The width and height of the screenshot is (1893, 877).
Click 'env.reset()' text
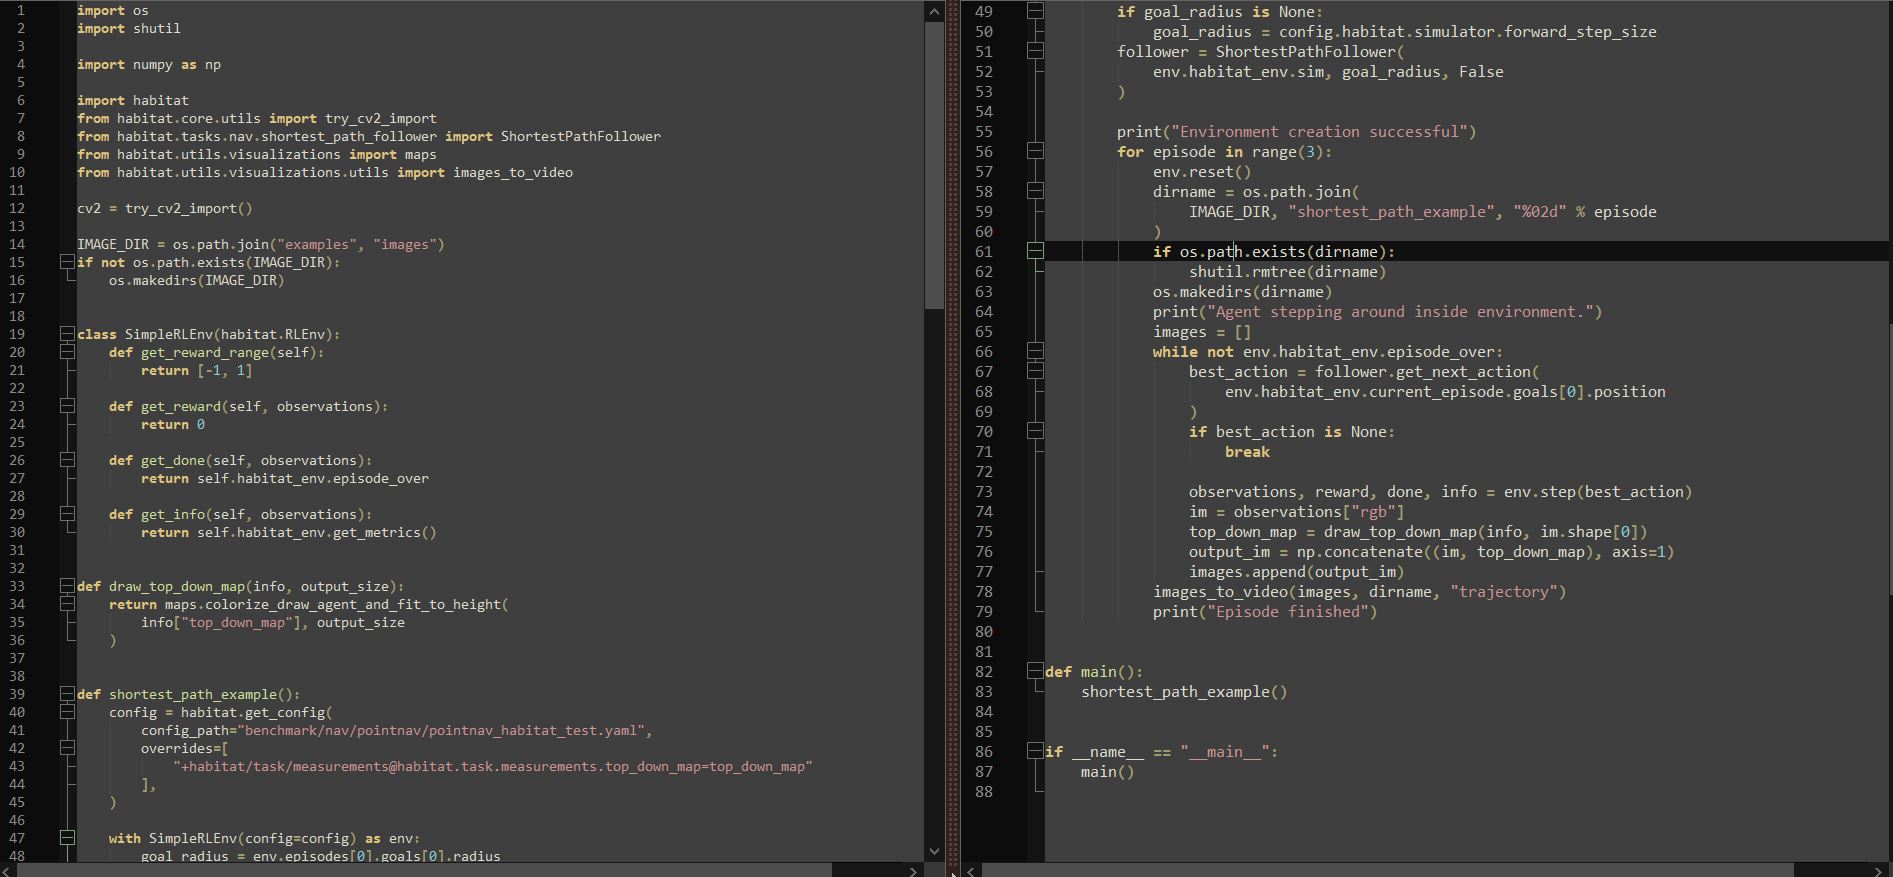(1202, 171)
